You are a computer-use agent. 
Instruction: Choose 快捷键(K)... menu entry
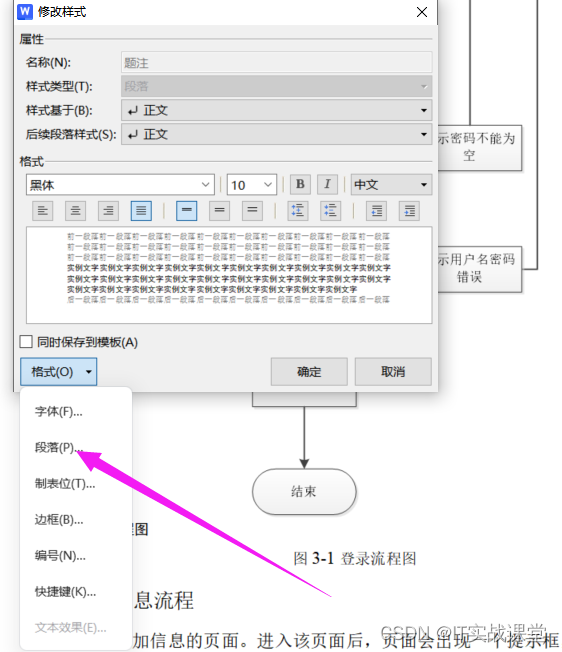[65, 591]
